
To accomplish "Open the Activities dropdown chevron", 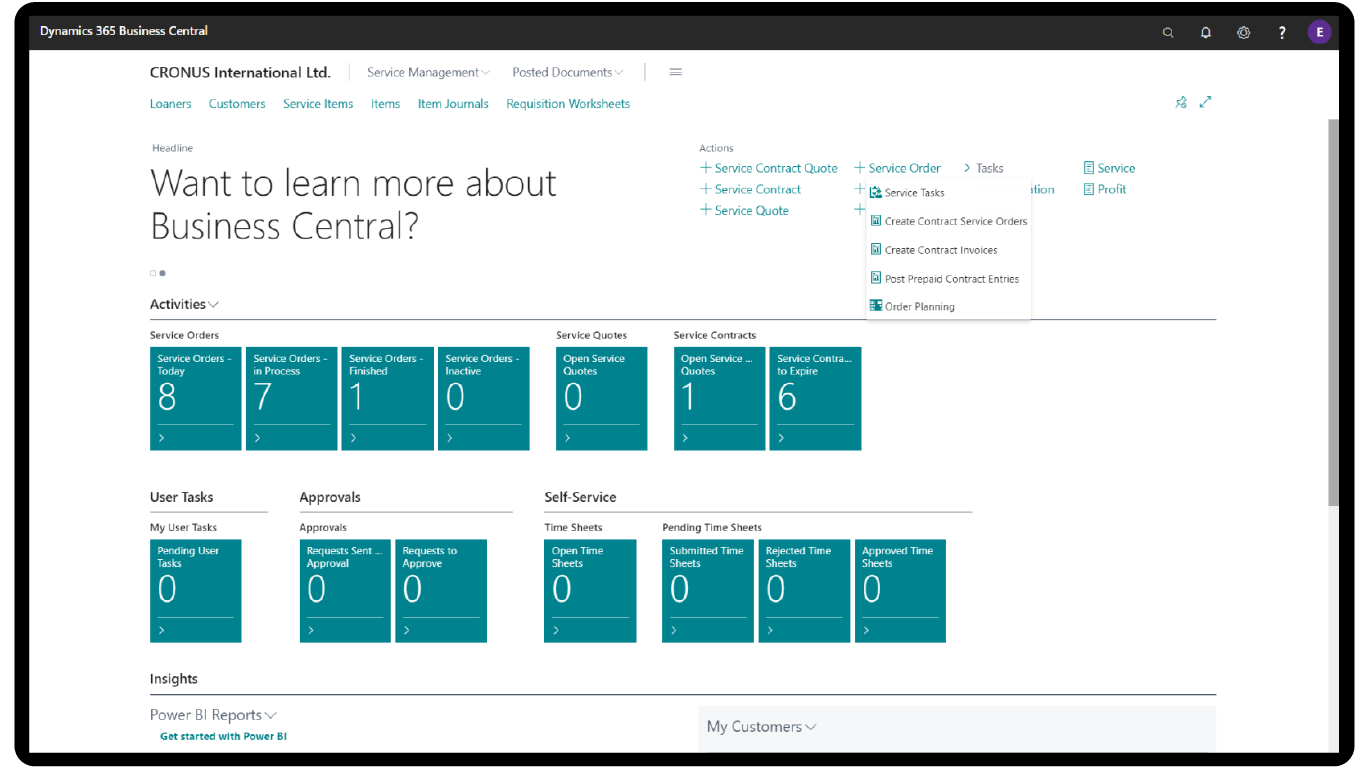I will click(x=214, y=305).
